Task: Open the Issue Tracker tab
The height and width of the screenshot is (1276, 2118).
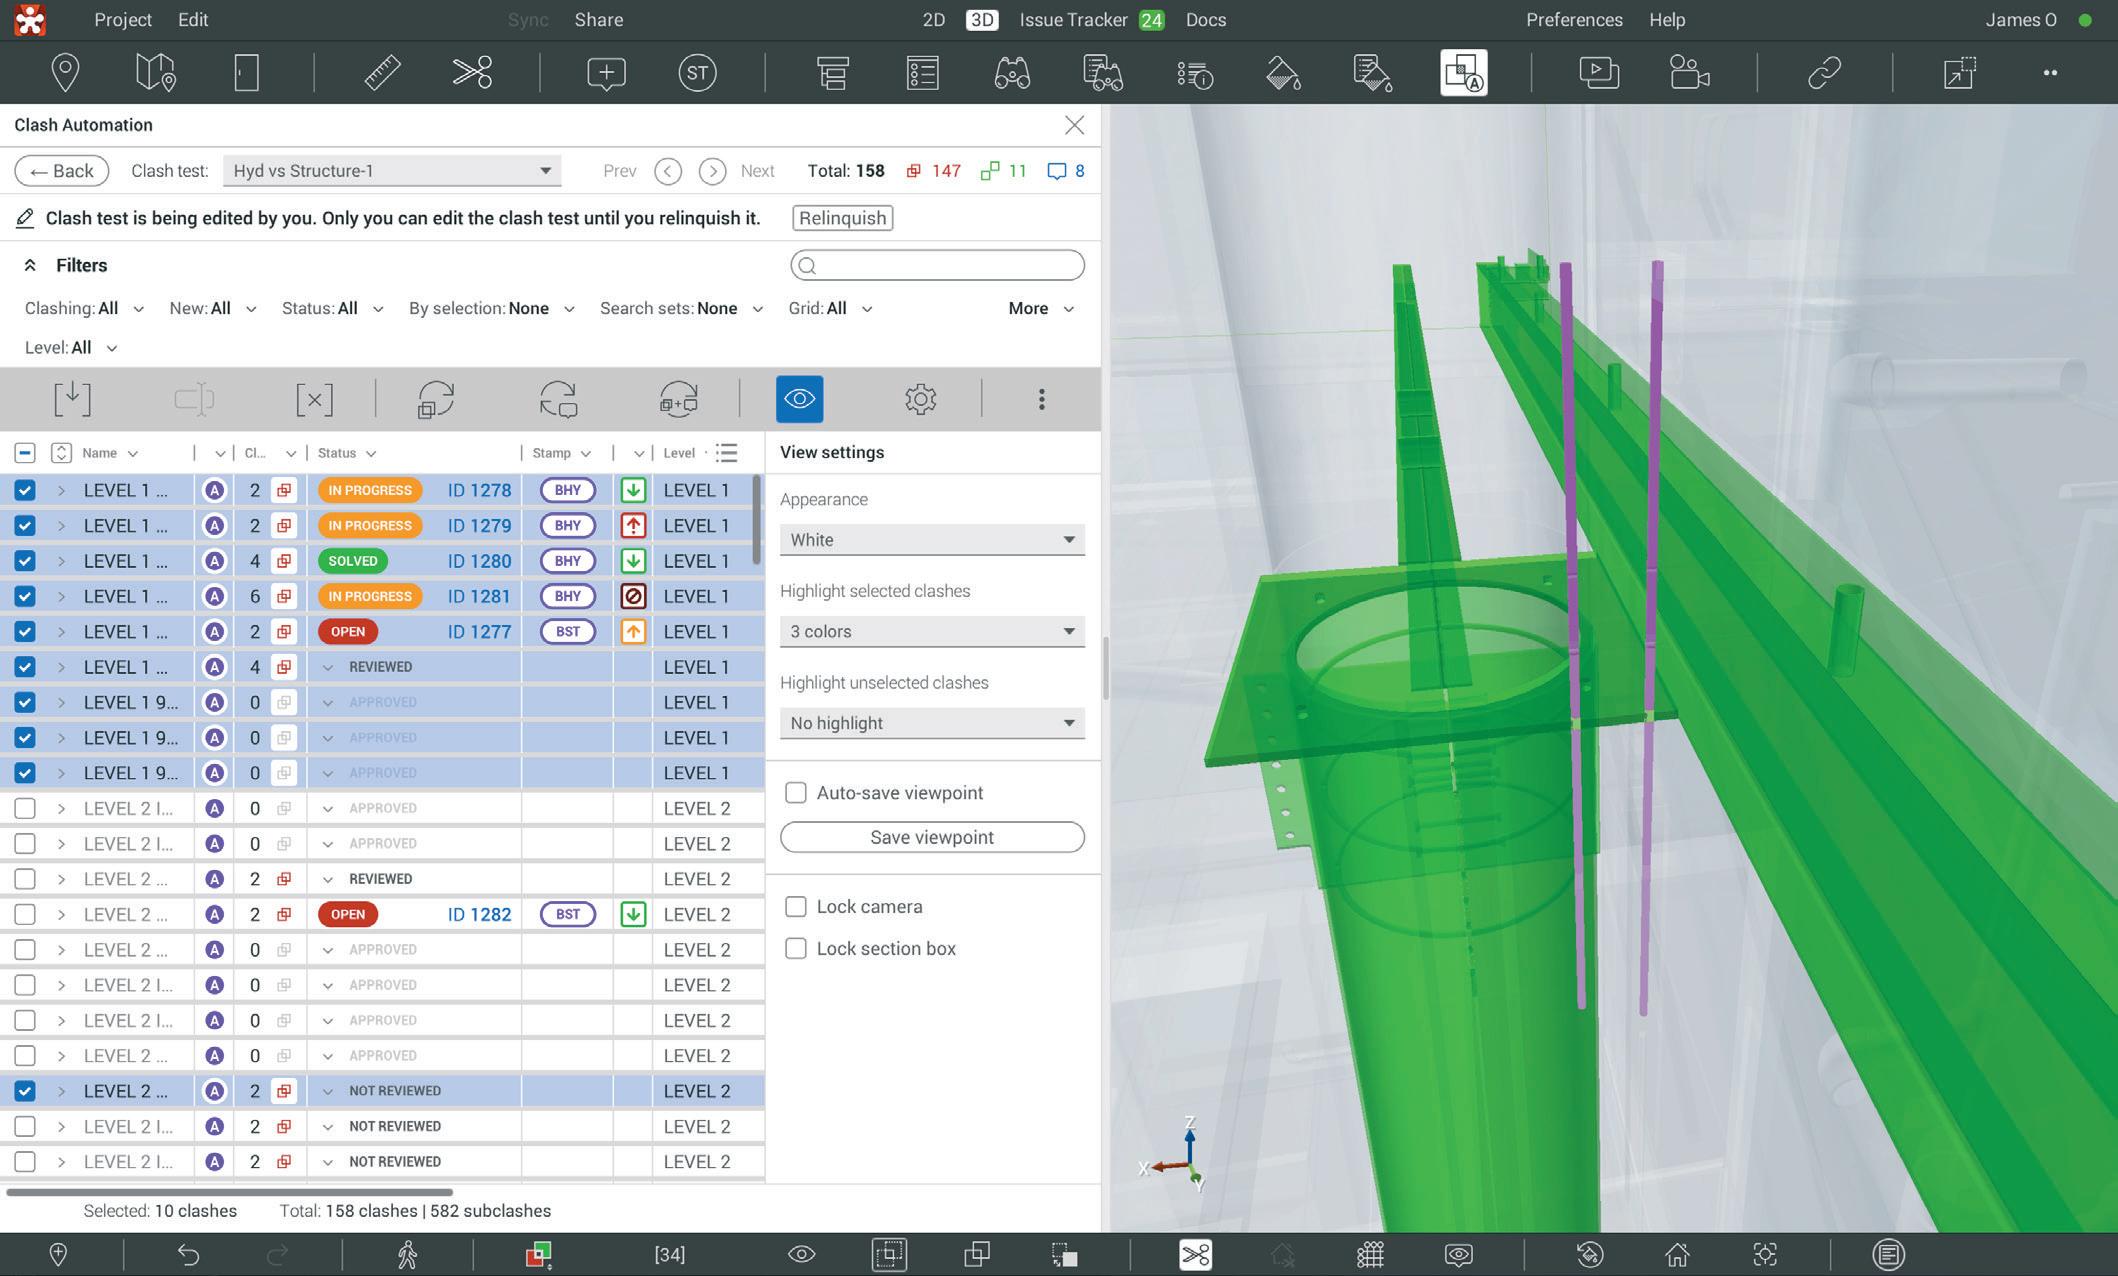Action: (1073, 20)
